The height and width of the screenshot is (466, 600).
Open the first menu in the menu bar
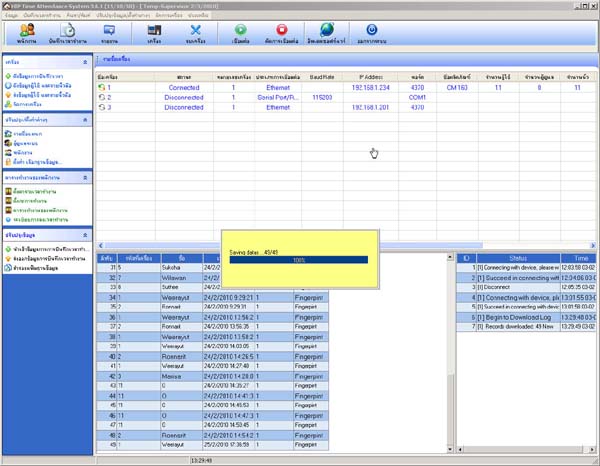11,15
